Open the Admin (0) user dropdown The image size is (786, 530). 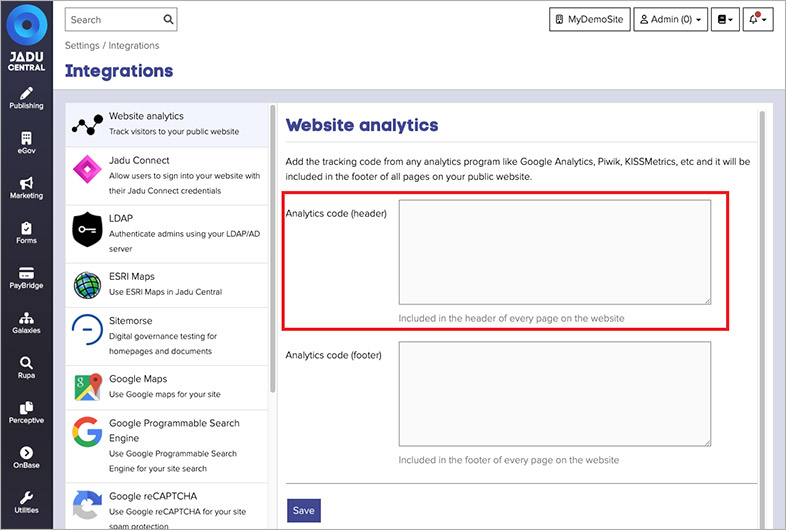pyautogui.click(x=671, y=20)
